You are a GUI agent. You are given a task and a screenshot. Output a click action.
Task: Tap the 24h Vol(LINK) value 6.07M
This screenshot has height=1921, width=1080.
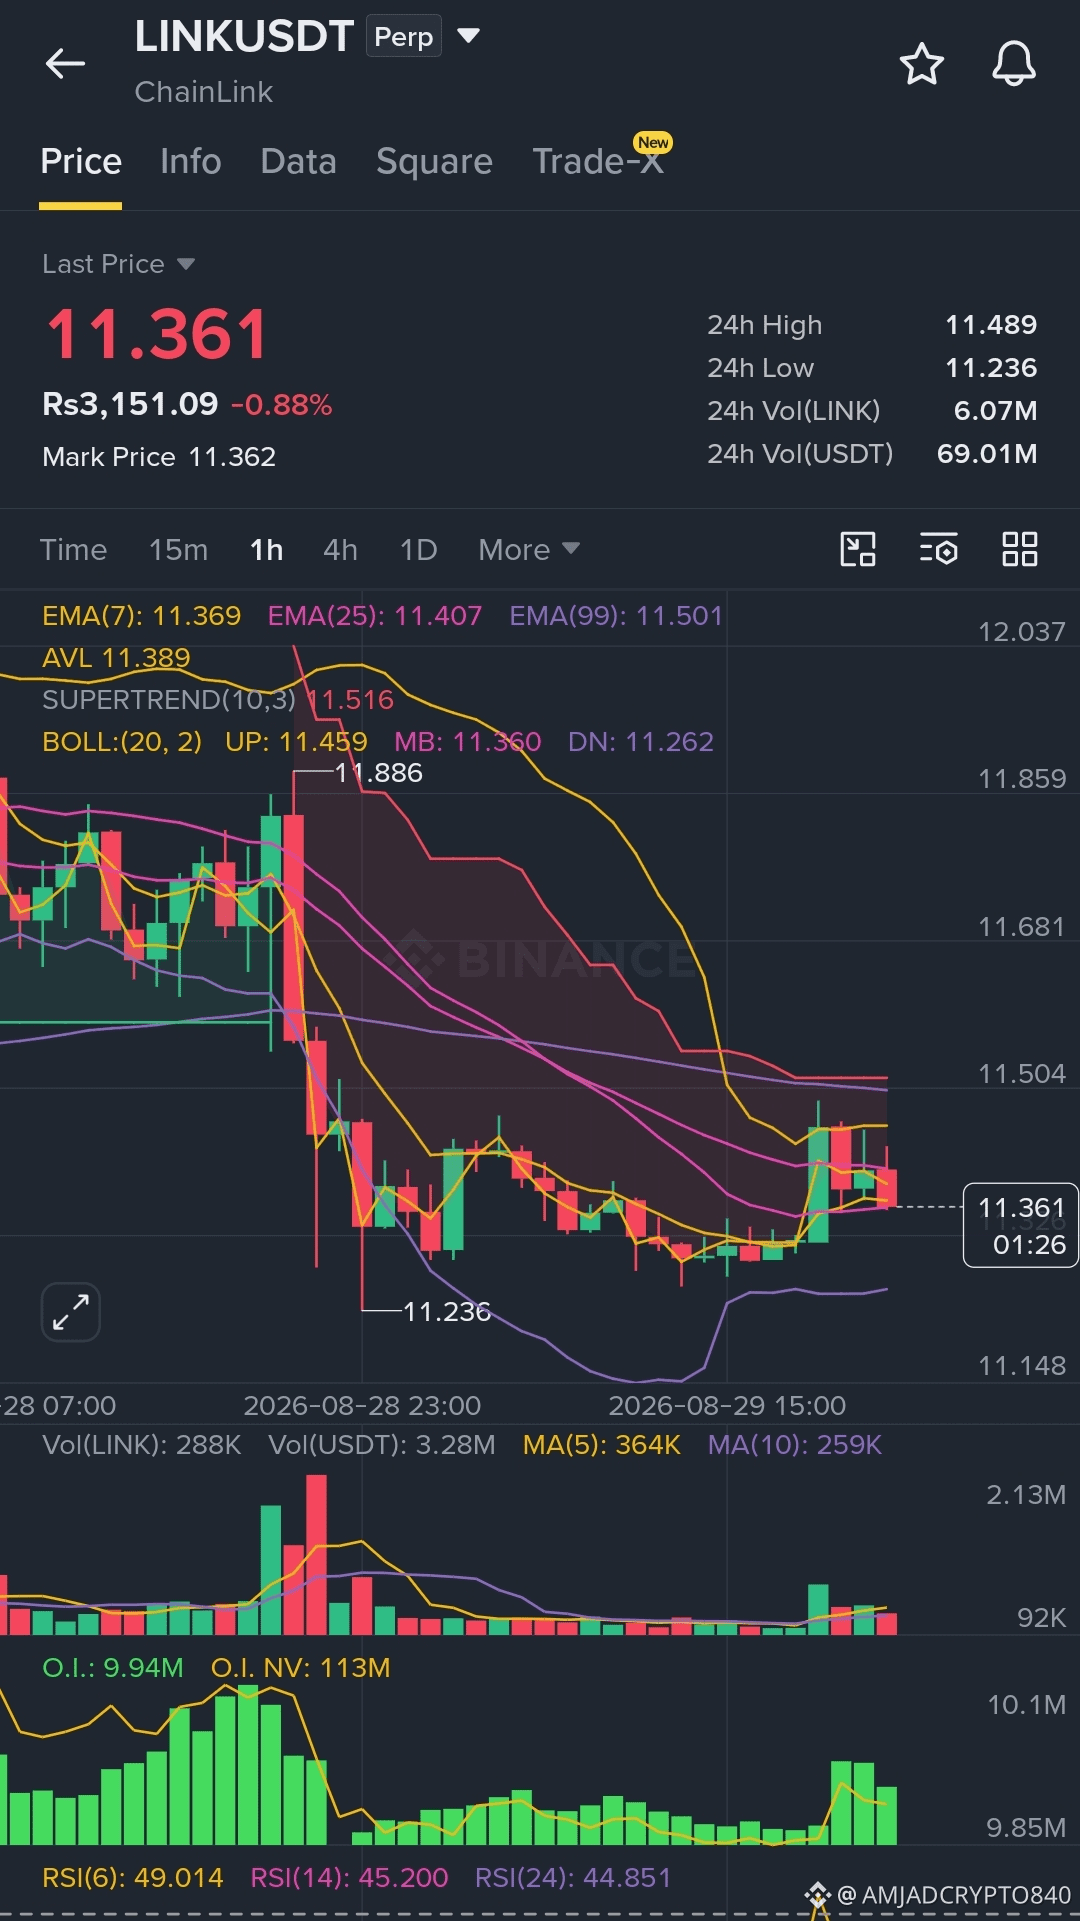995,410
